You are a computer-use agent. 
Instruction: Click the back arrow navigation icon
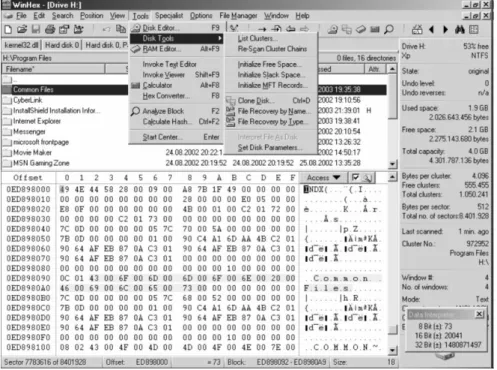[431, 30]
